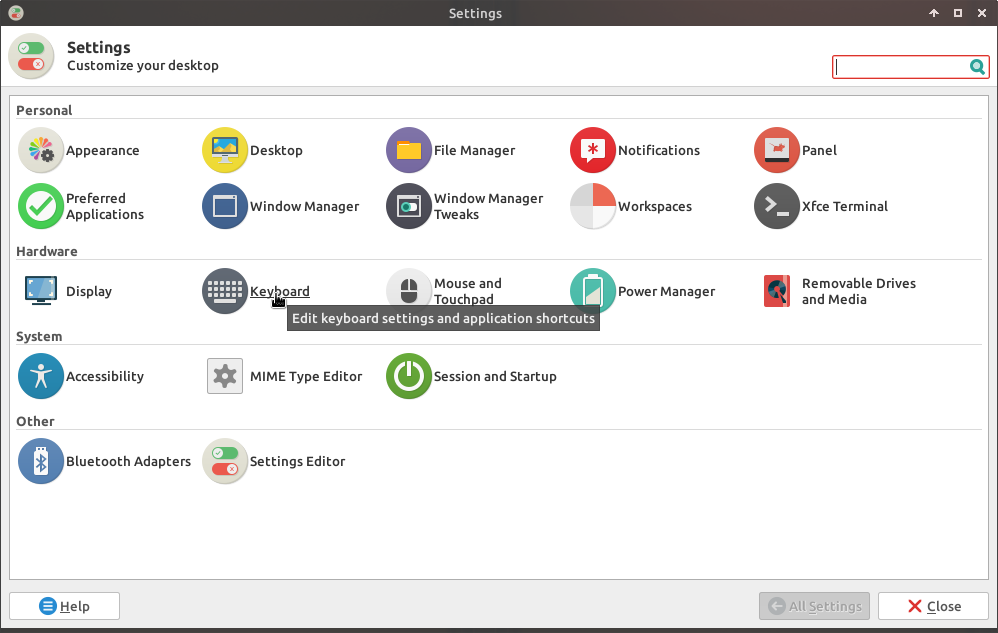The width and height of the screenshot is (998, 633).
Task: Open the Session and Startup power icon
Action: click(409, 376)
